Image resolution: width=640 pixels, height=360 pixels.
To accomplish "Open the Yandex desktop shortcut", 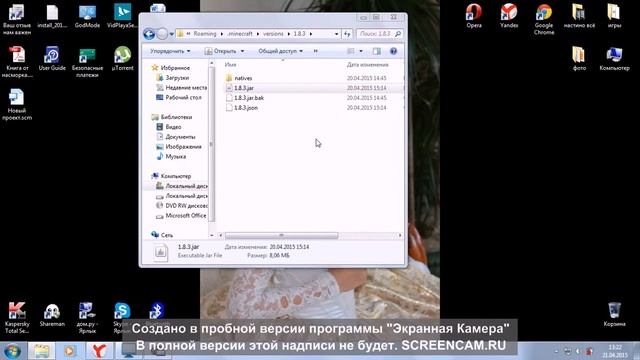I will (x=509, y=16).
